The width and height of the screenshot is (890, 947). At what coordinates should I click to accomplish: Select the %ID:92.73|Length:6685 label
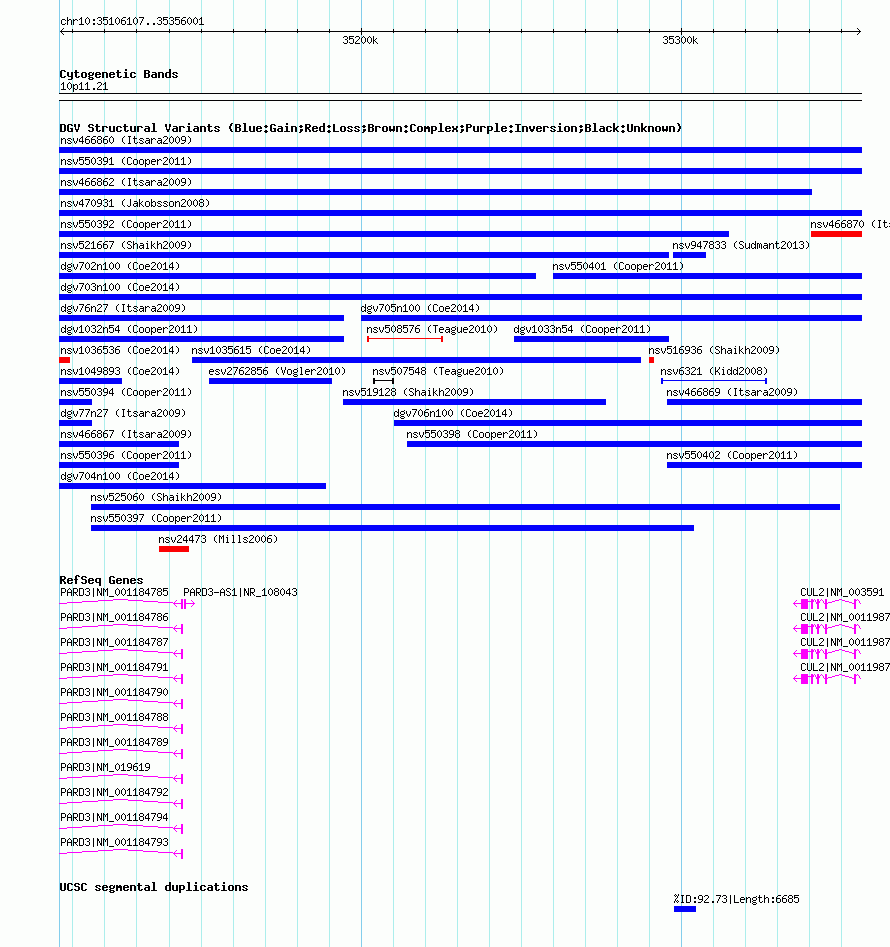[736, 899]
